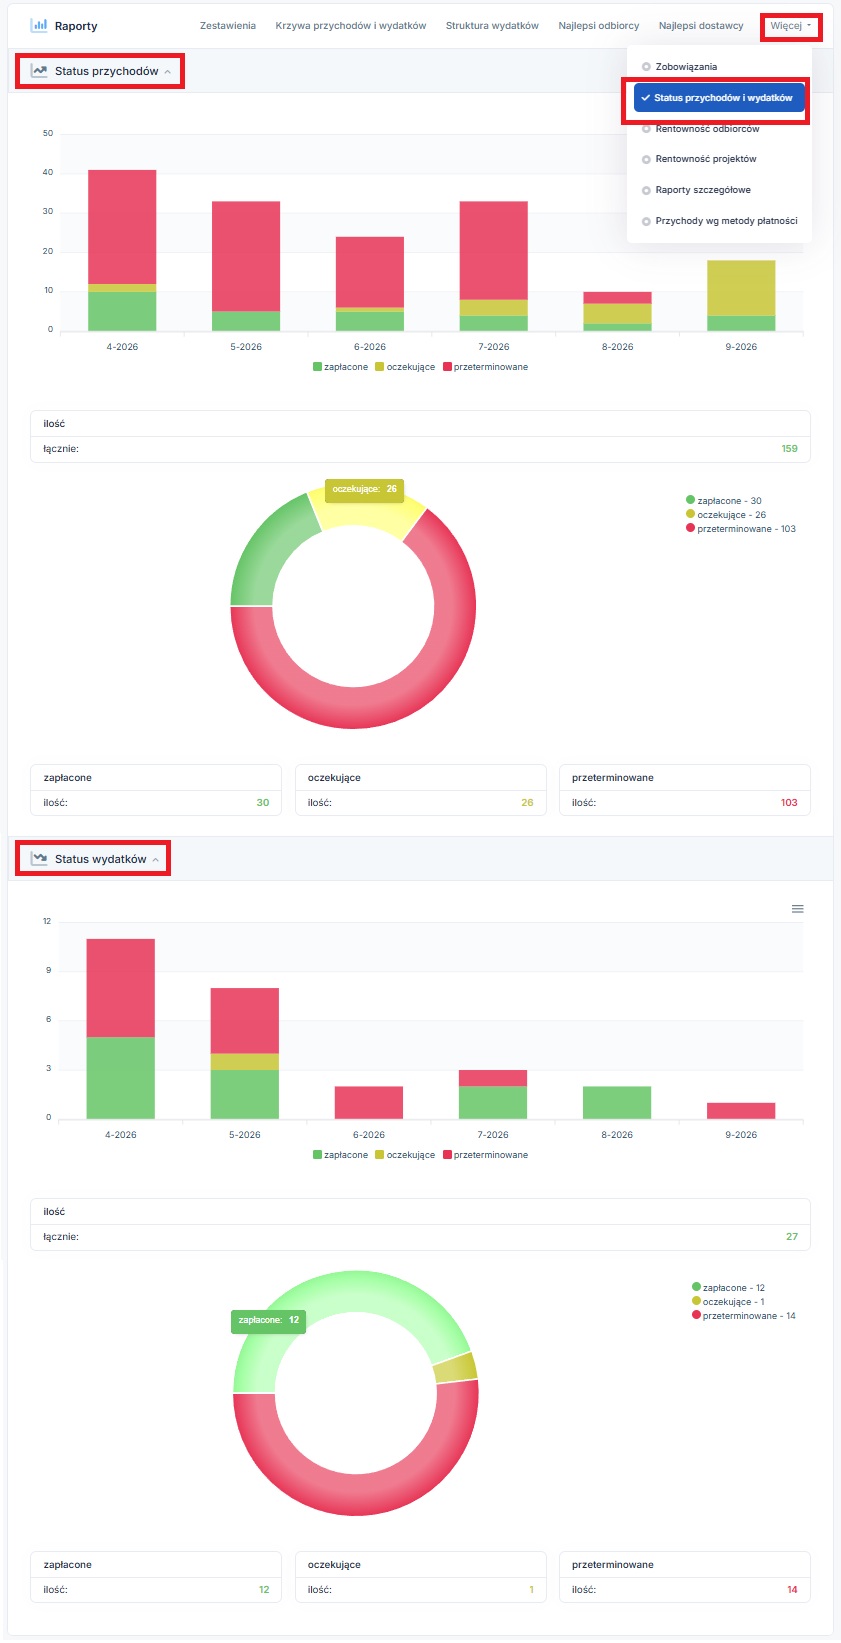Screen dimensions: 841x1643
Task: Click the red 4-2026 bar segment in income chart
Action: point(122,227)
